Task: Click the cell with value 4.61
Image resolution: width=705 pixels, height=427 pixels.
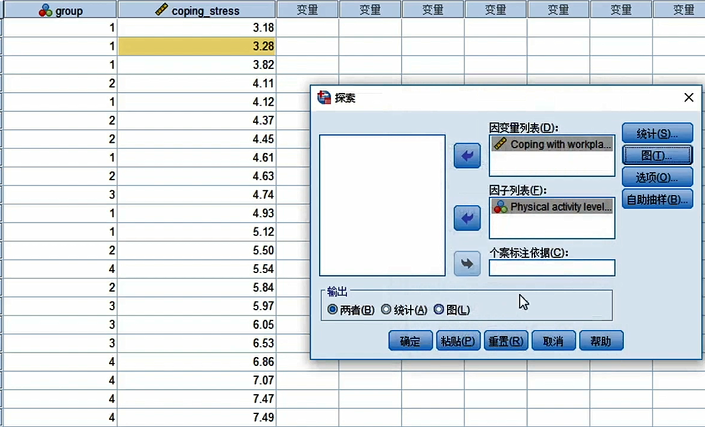Action: coord(197,158)
